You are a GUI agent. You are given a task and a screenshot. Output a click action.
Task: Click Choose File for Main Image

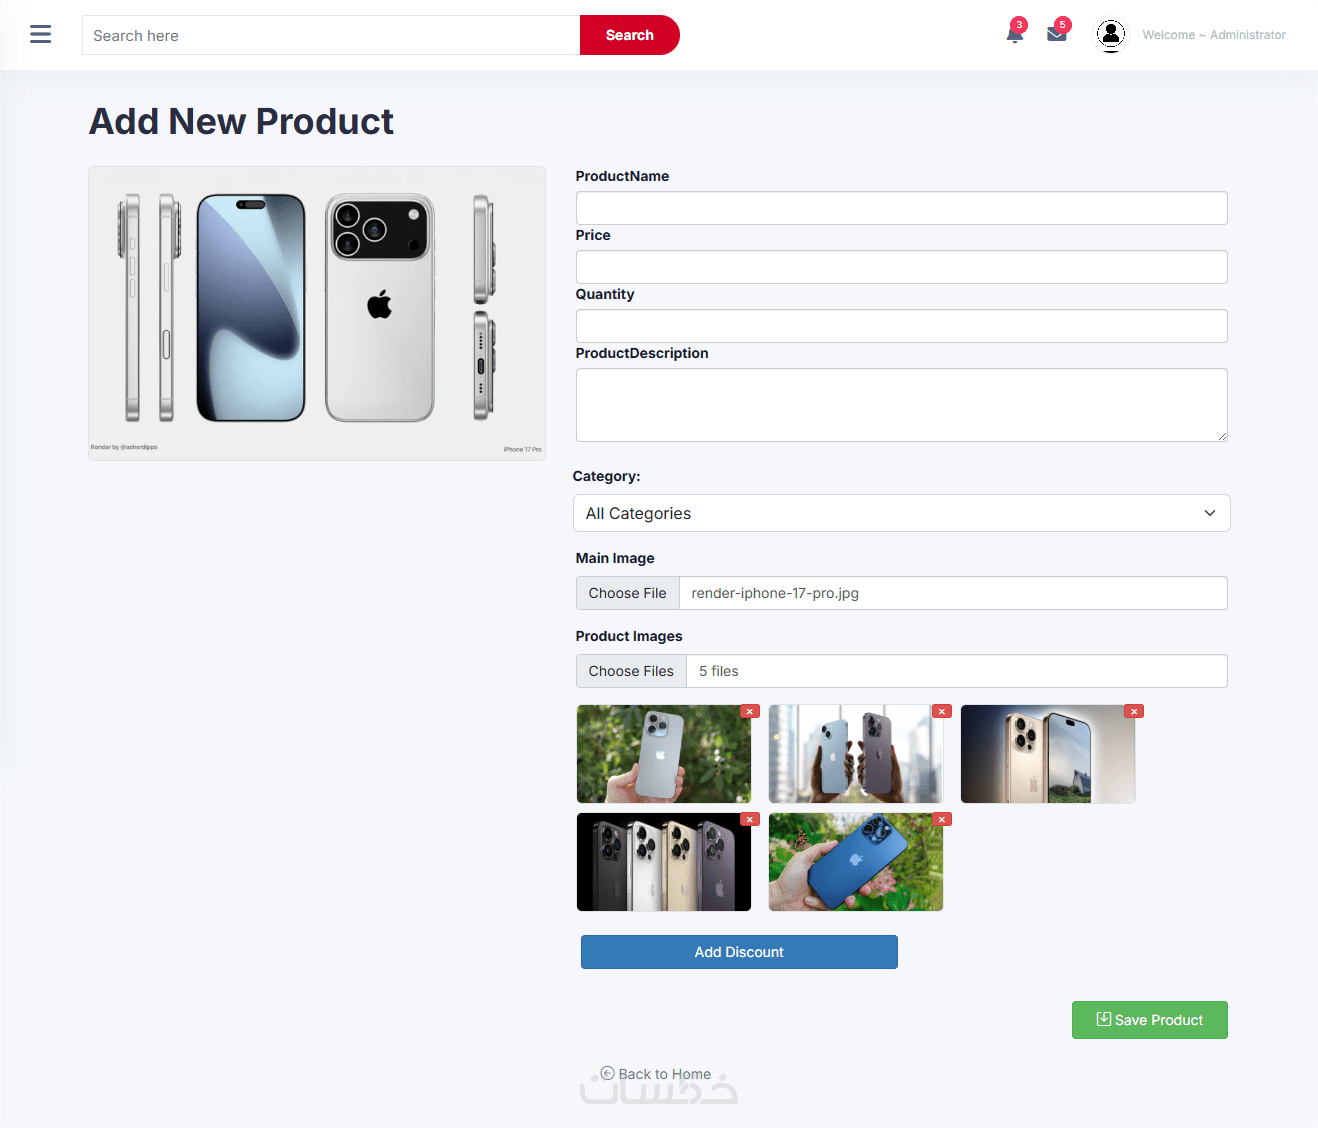(627, 593)
